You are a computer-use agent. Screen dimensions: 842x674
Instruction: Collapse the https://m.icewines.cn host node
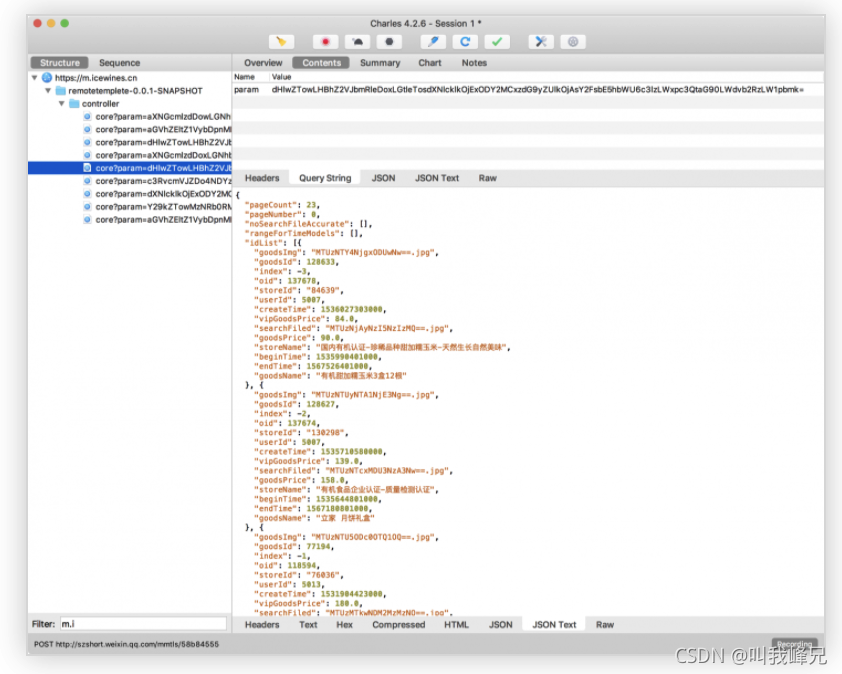[x=35, y=77]
